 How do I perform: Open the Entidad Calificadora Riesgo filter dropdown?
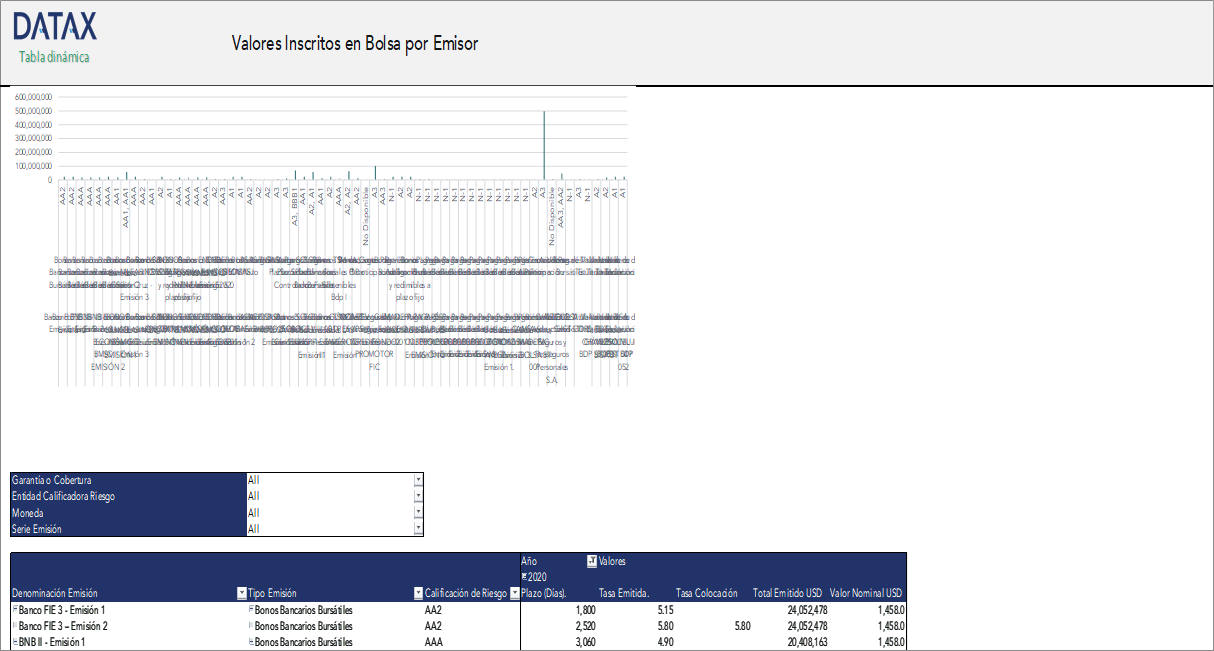[418, 496]
